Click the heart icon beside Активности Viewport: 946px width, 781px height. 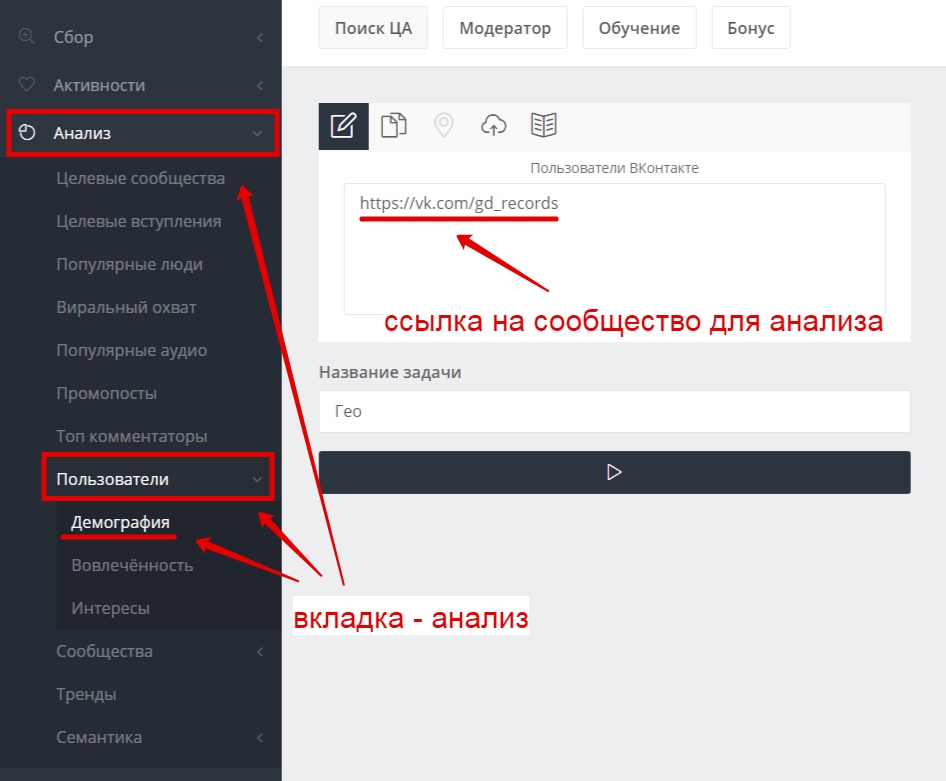pyautogui.click(x=27, y=84)
